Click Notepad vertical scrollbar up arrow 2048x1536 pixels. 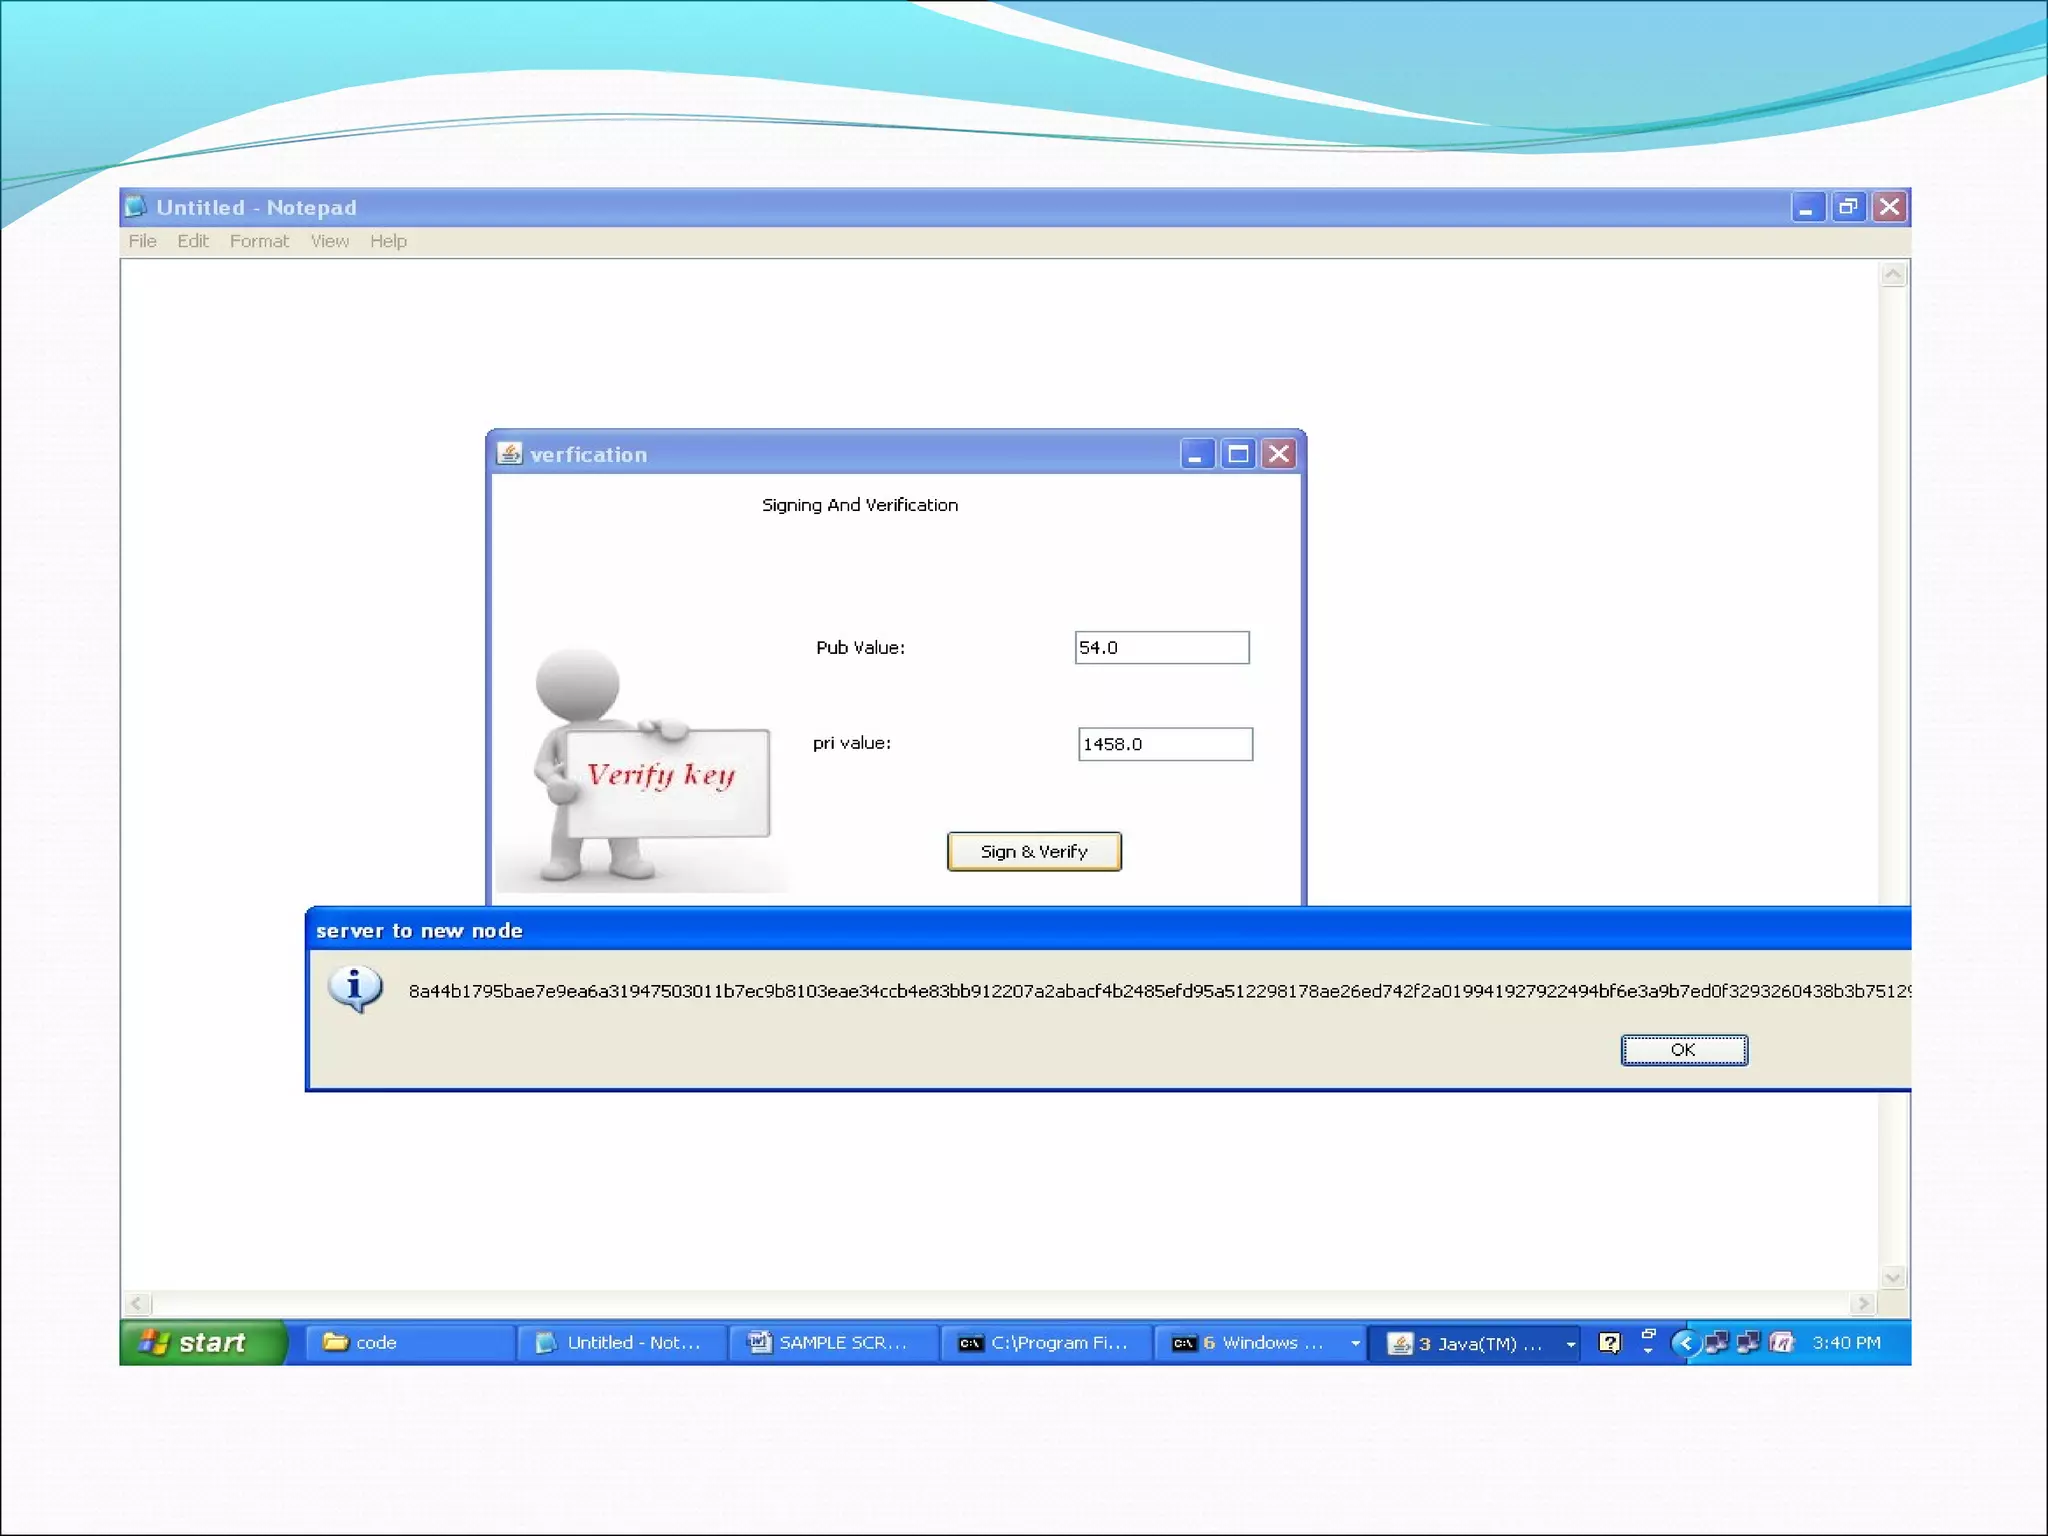point(1892,274)
